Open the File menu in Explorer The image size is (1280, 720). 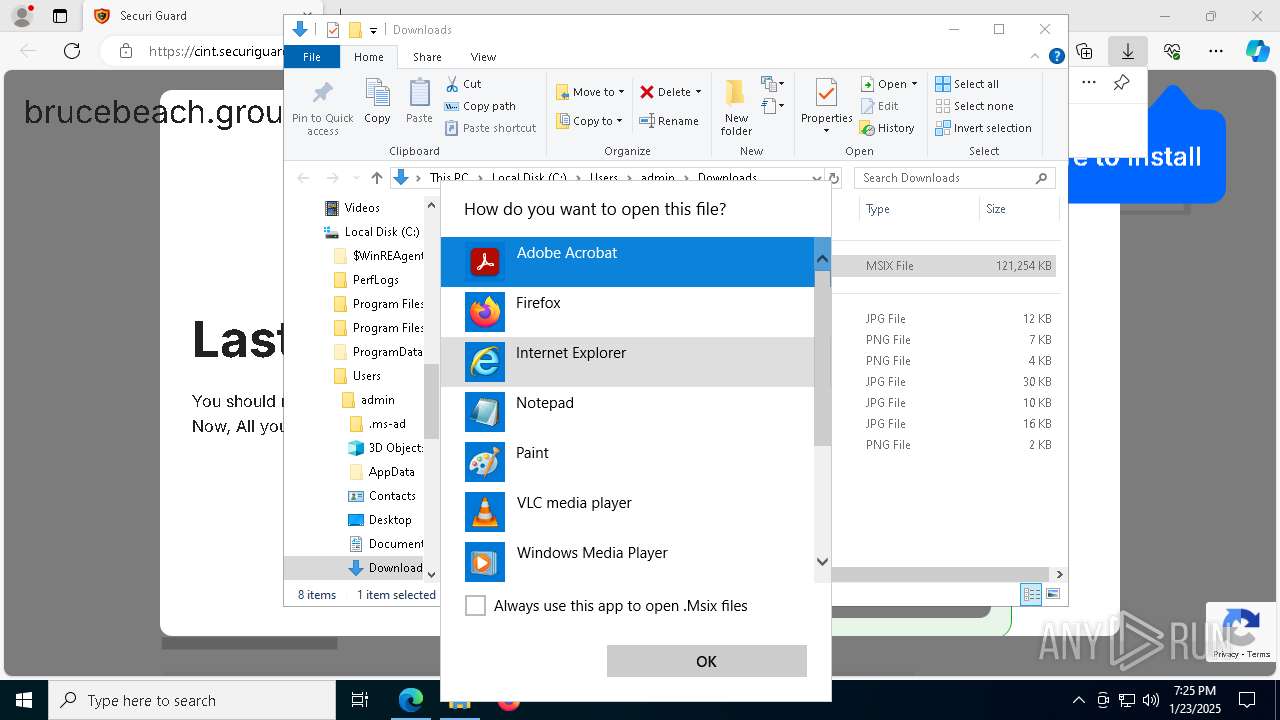point(312,57)
